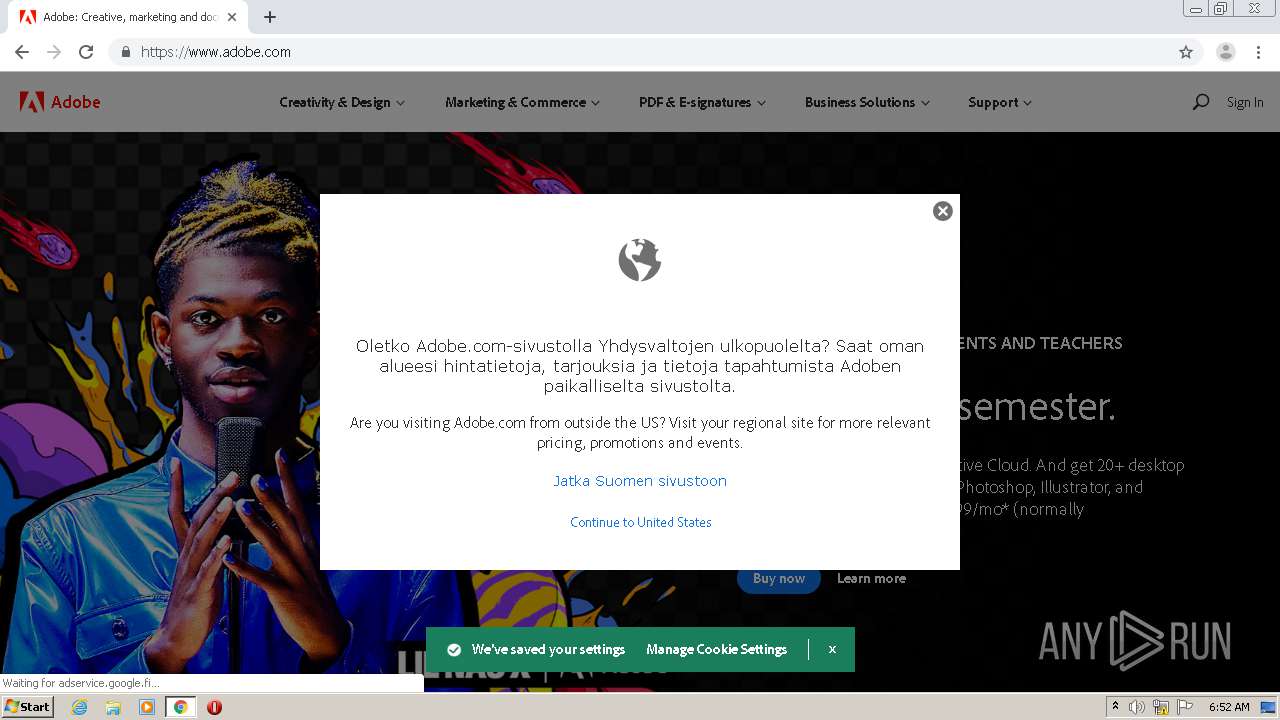Click the network tray icon
The width and height of the screenshot is (1280, 720).
coord(1161,707)
